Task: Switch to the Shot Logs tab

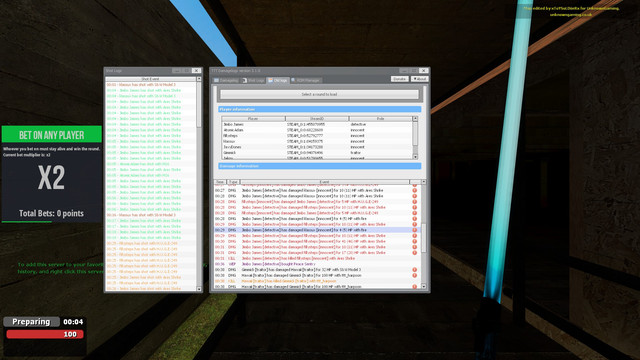Action: pyautogui.click(x=254, y=80)
